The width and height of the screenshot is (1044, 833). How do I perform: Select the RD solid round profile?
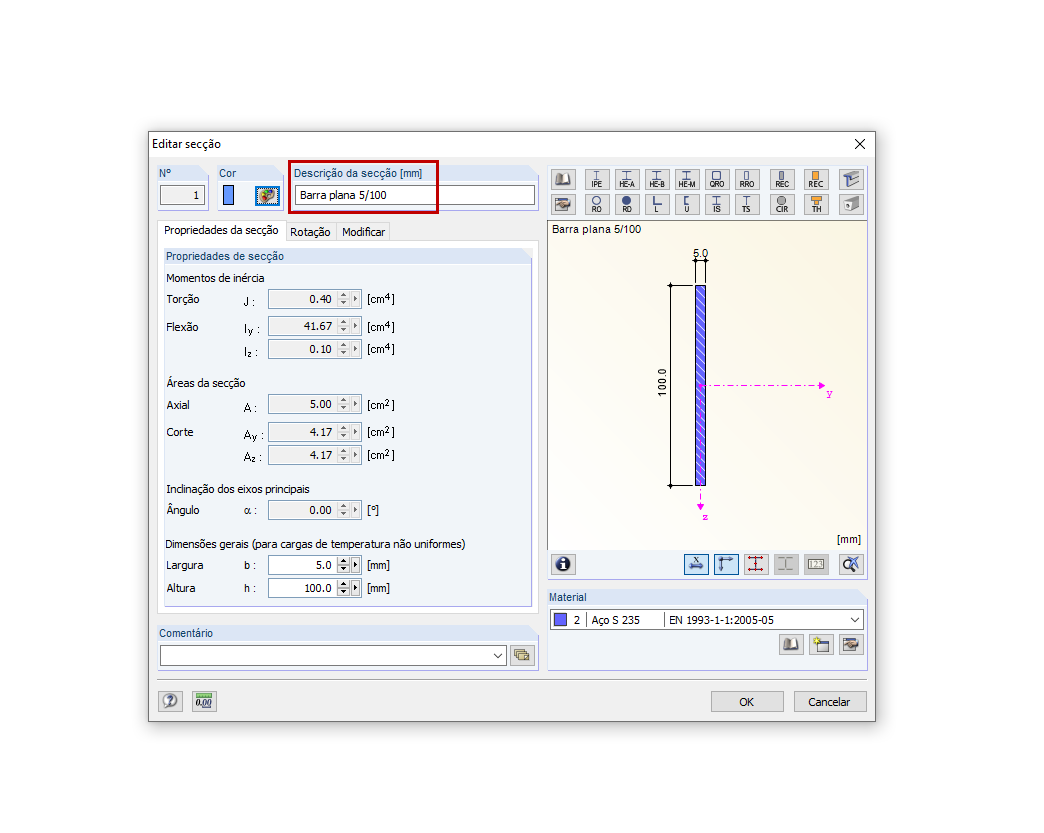tap(627, 204)
